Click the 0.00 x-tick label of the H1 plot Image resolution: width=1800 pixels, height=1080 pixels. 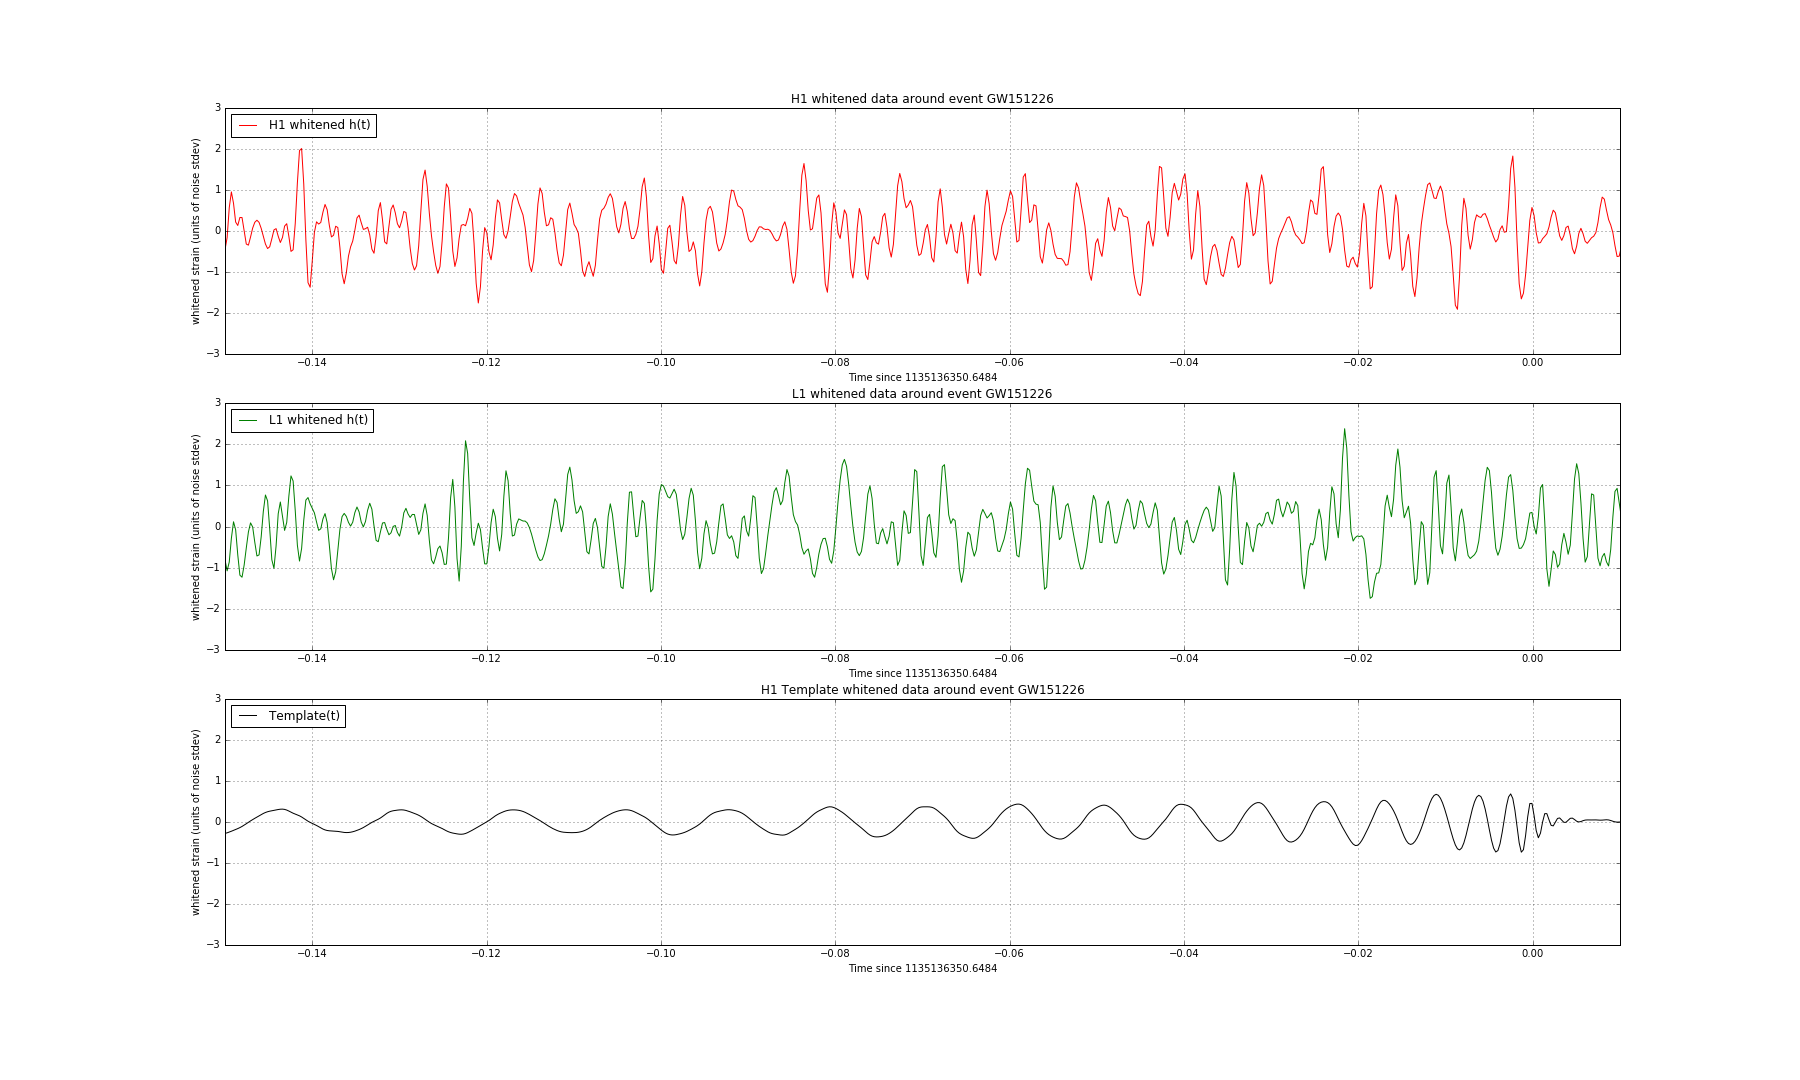[1532, 363]
